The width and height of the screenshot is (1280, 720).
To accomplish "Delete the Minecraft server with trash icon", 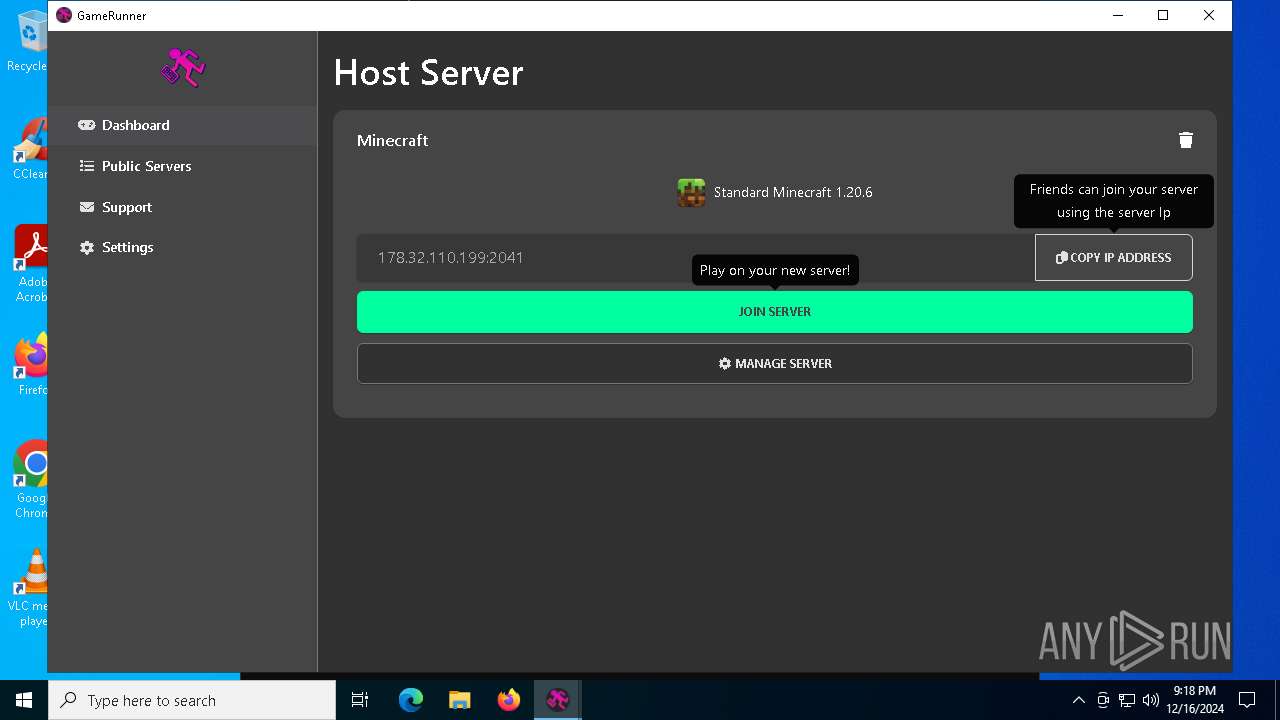I will point(1185,140).
